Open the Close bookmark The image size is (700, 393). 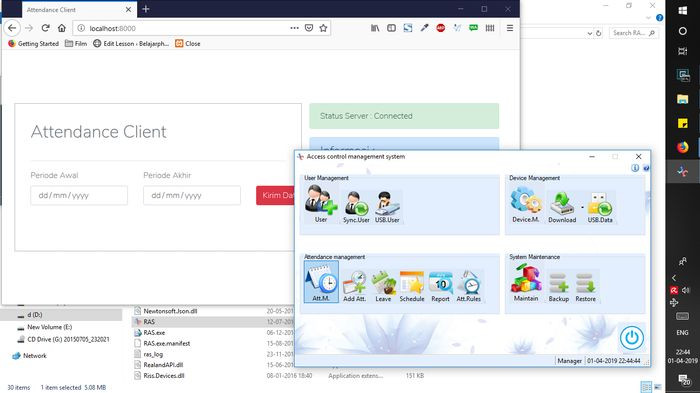188,43
